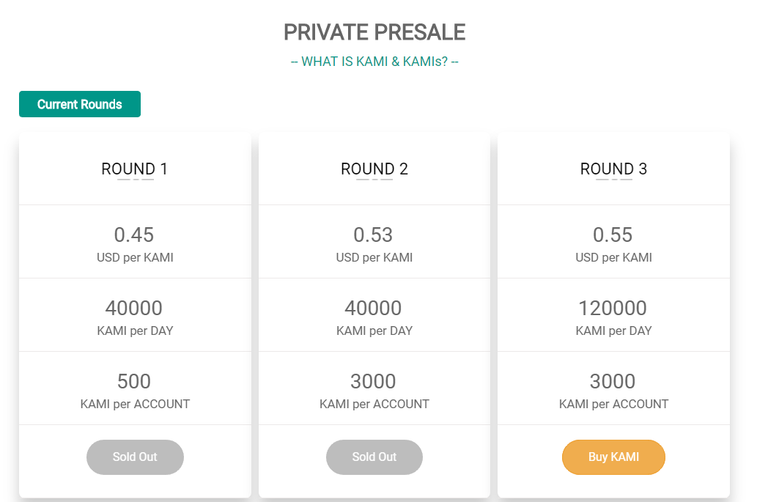Click Round 1's 40000 KAMI per DAY

(x=135, y=317)
